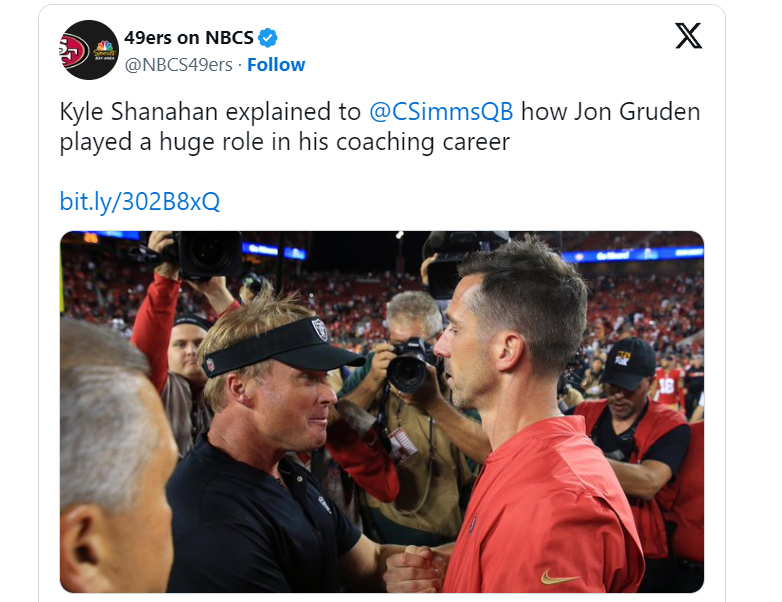
Task: Click the blue verified badge
Action: point(268,39)
